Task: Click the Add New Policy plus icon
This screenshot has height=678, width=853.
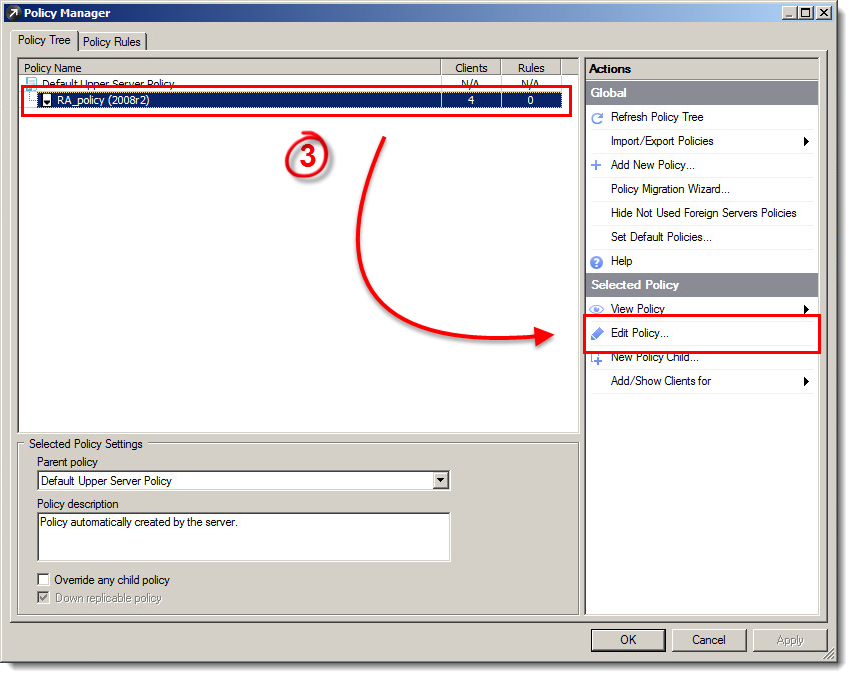Action: point(598,165)
